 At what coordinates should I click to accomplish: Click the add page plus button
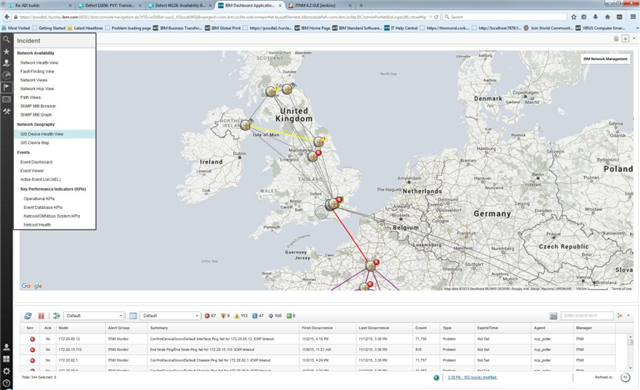coord(625,38)
